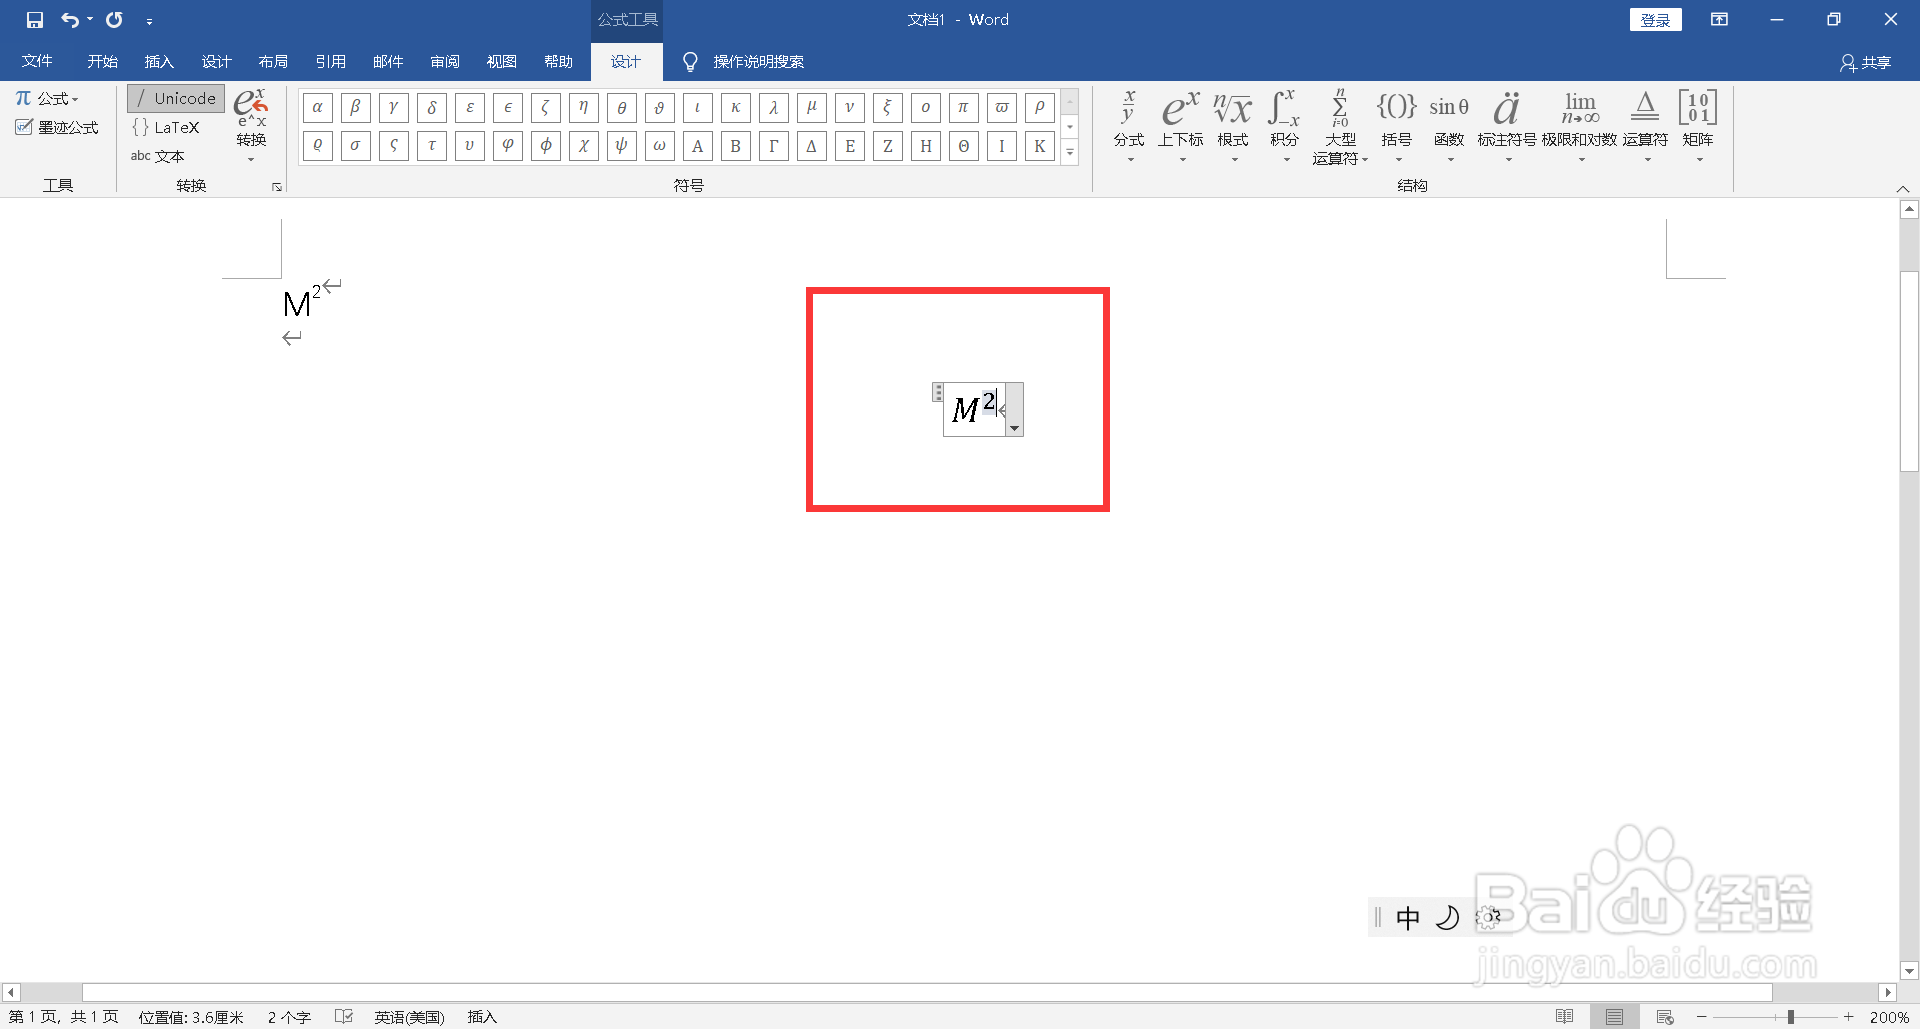Insert the alpha α symbol
Image resolution: width=1920 pixels, height=1029 pixels.
click(x=317, y=107)
